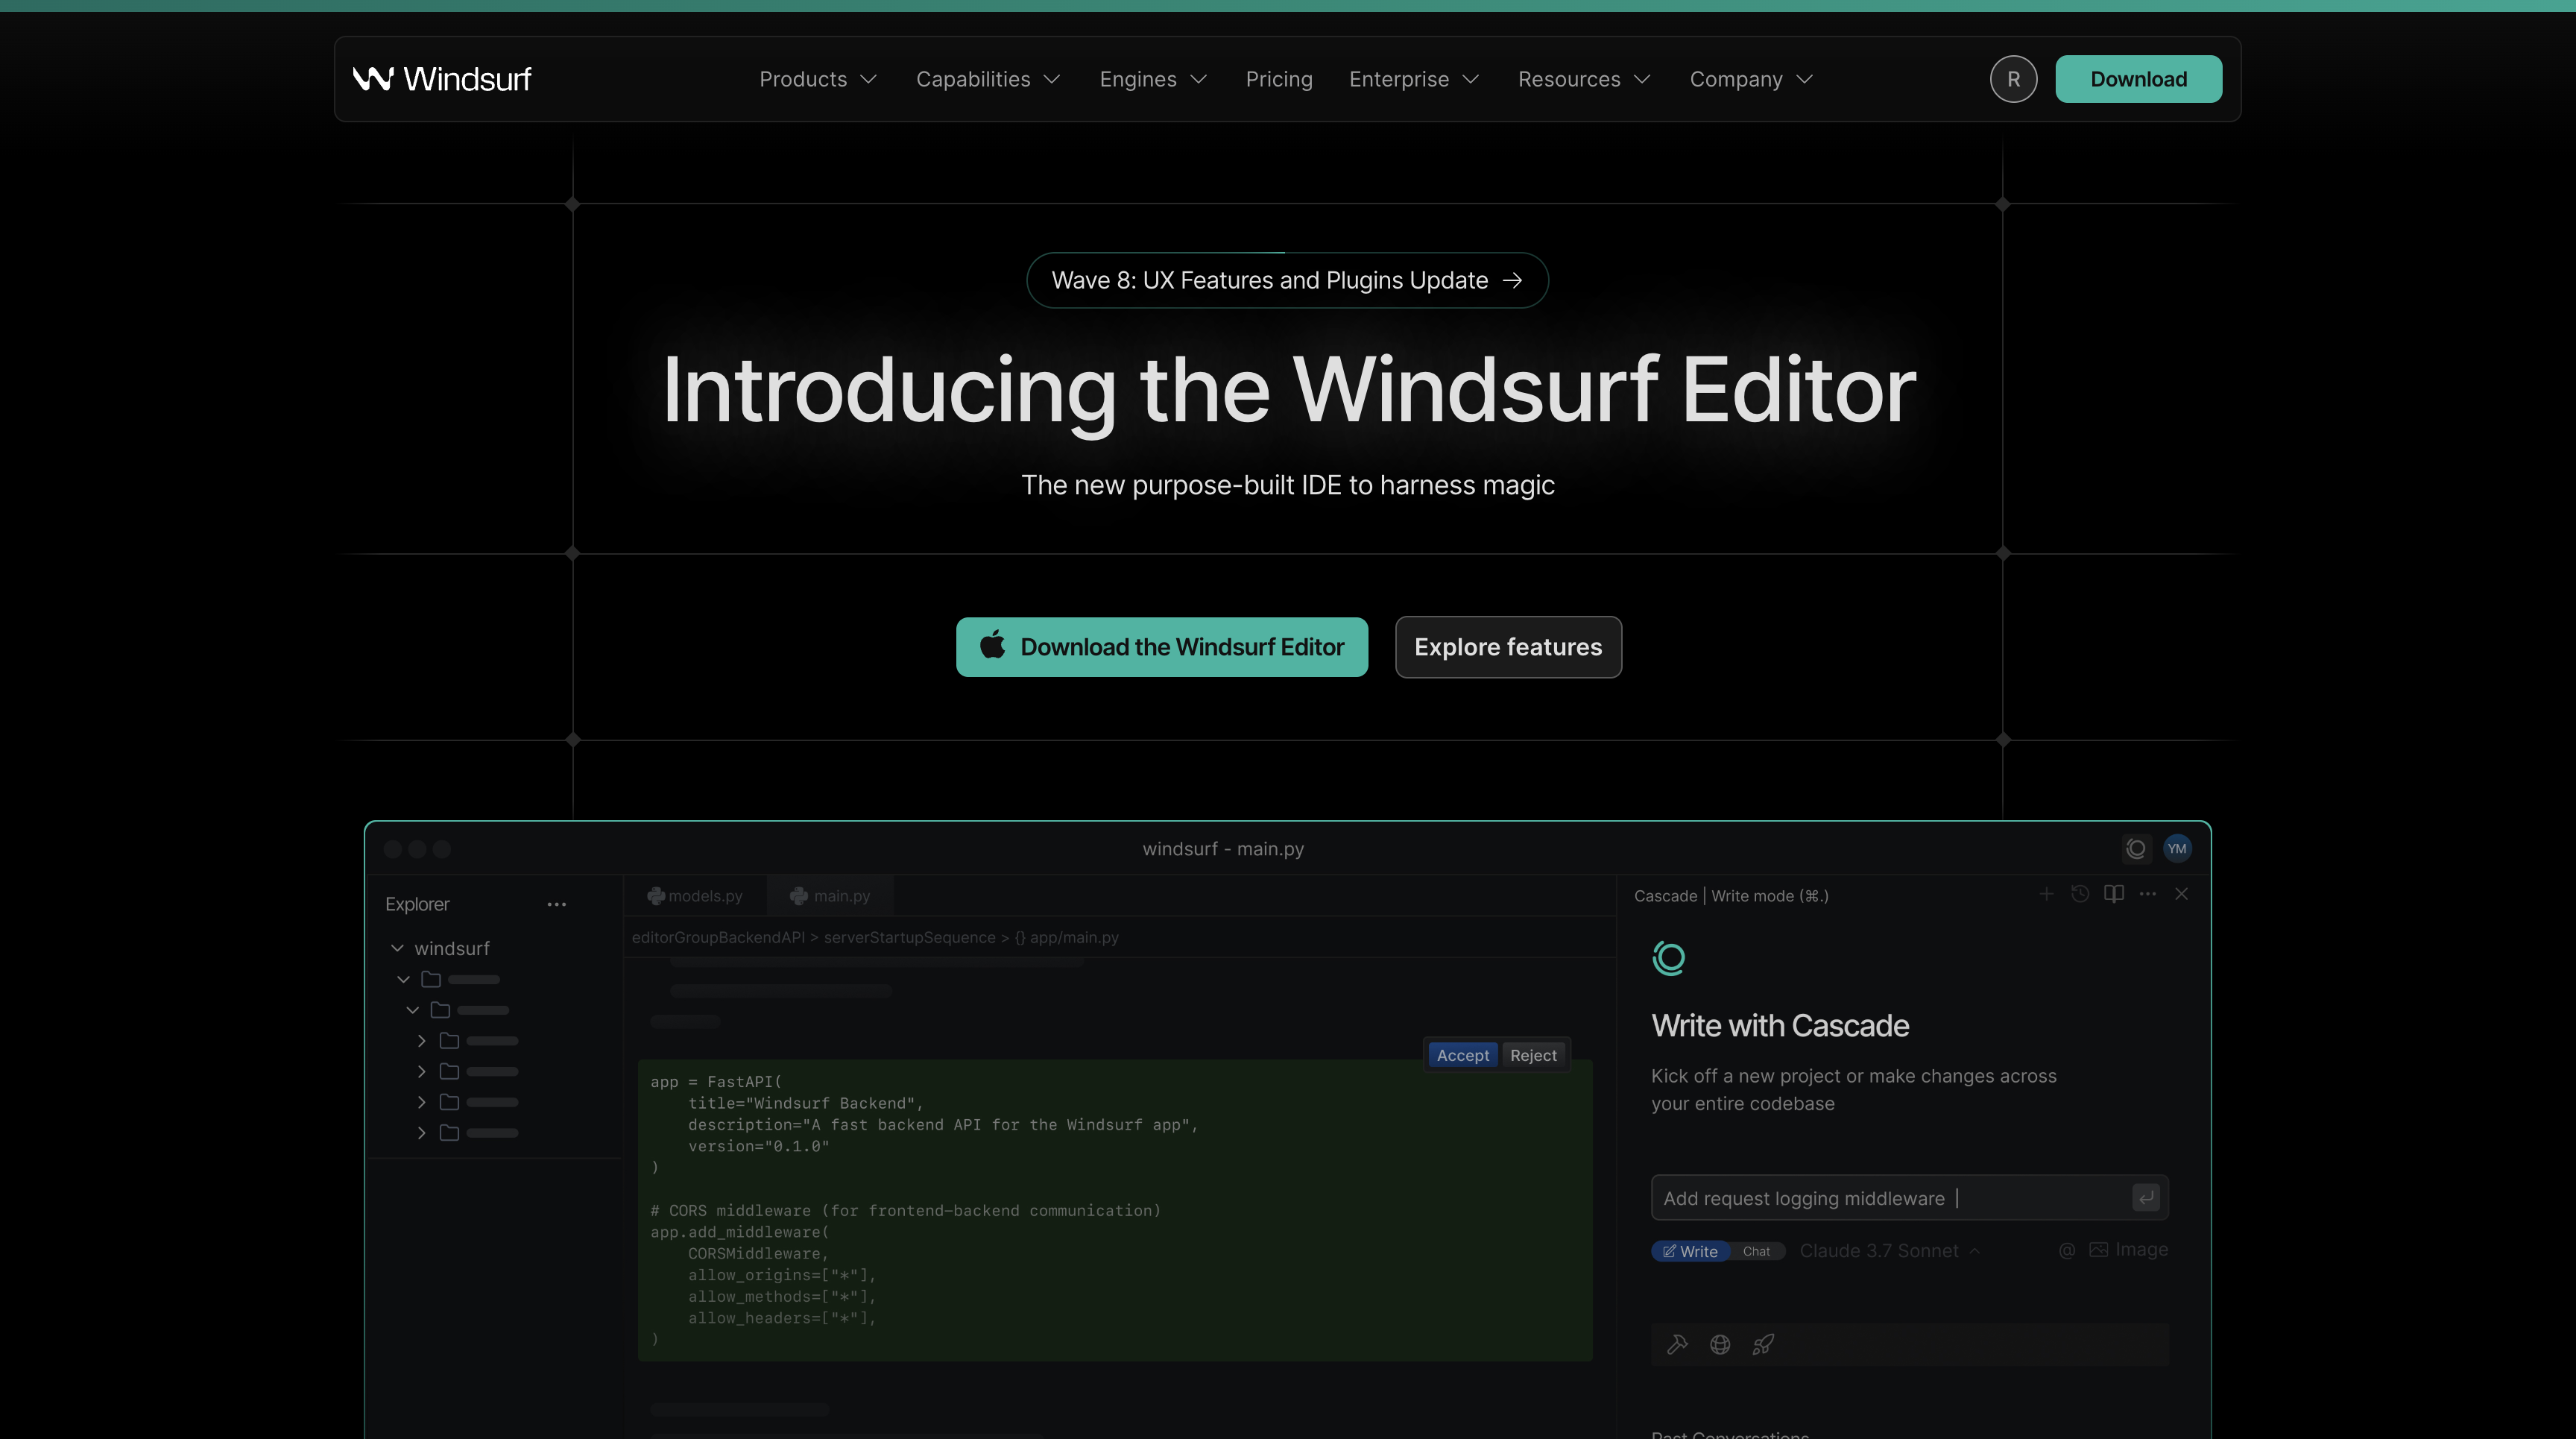
Task: Expand the last collapsed folder in Explorer tree
Action: [421, 1133]
